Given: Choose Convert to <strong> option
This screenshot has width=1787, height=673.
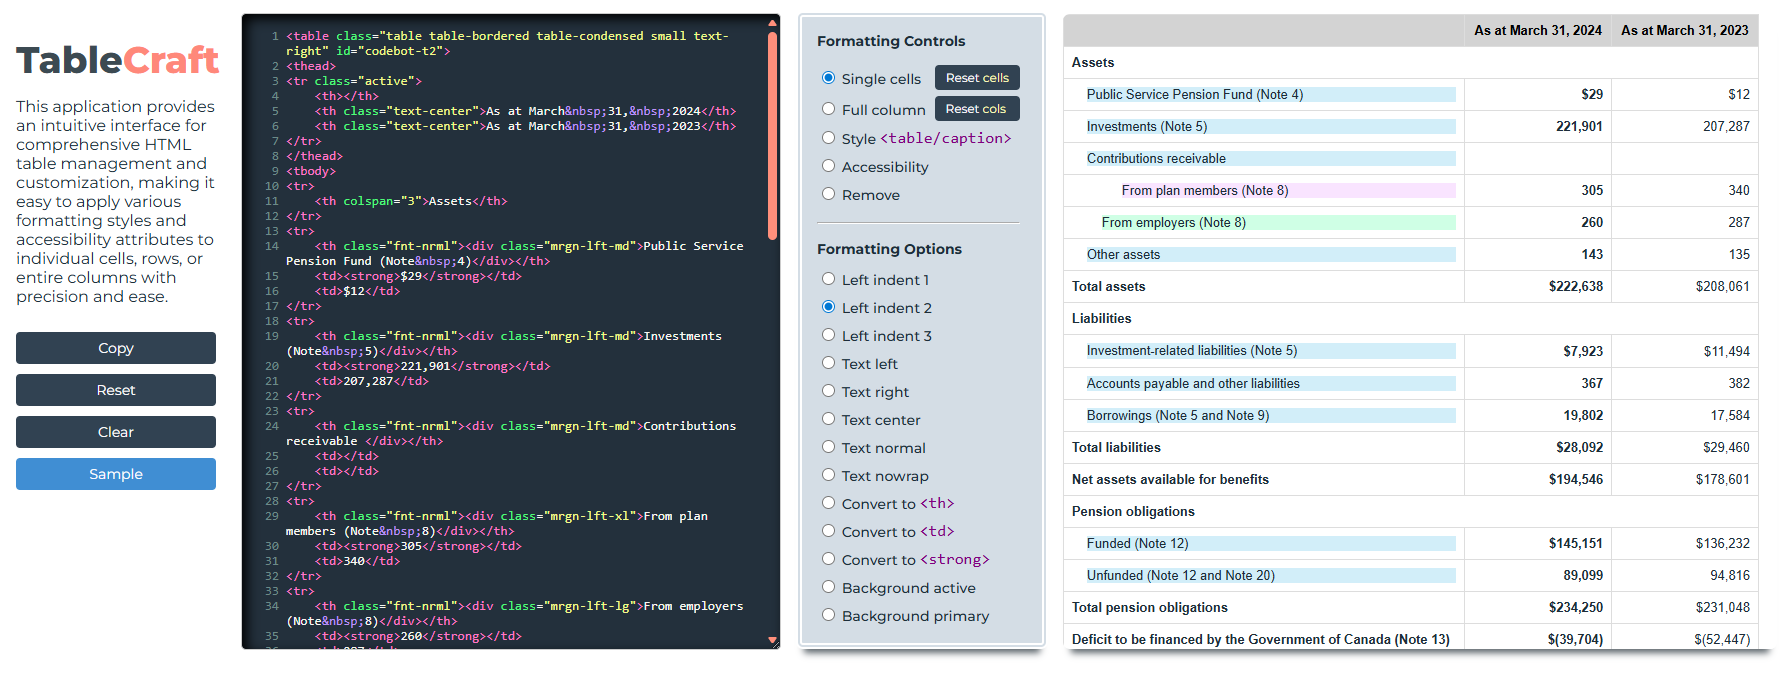Looking at the screenshot, I should click(x=828, y=559).
